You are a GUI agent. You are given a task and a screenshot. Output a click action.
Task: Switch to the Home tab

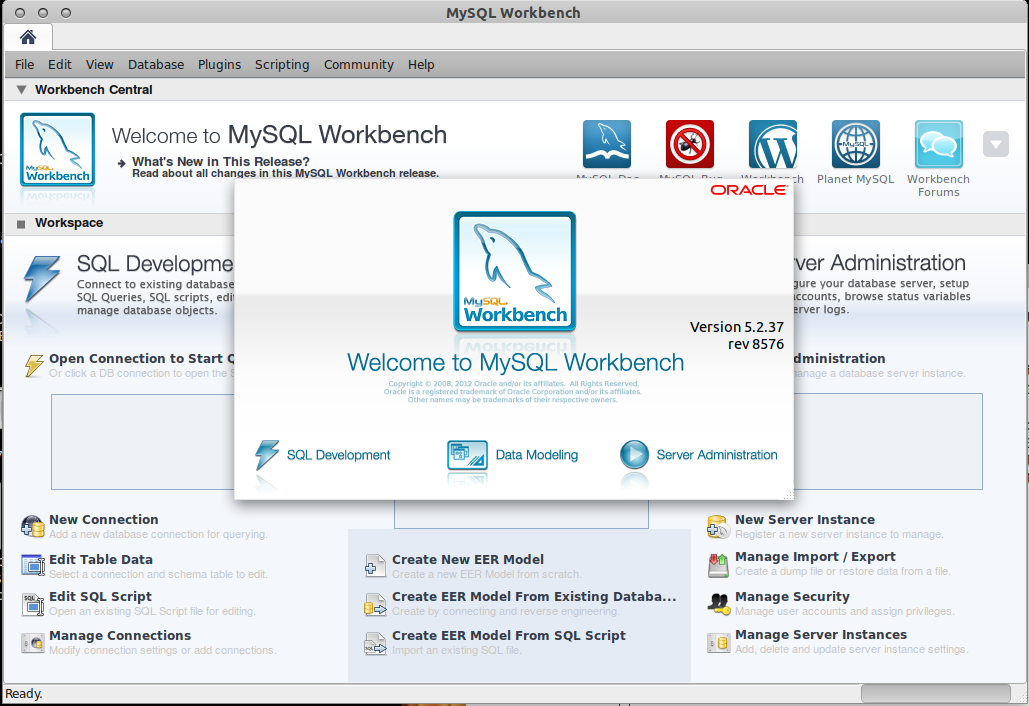tap(28, 37)
